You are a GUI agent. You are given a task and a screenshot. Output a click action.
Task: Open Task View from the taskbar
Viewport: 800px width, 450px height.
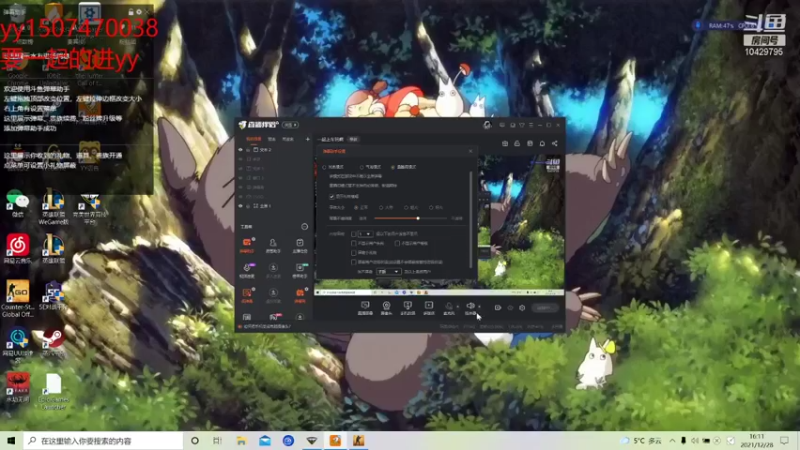tap(217, 440)
